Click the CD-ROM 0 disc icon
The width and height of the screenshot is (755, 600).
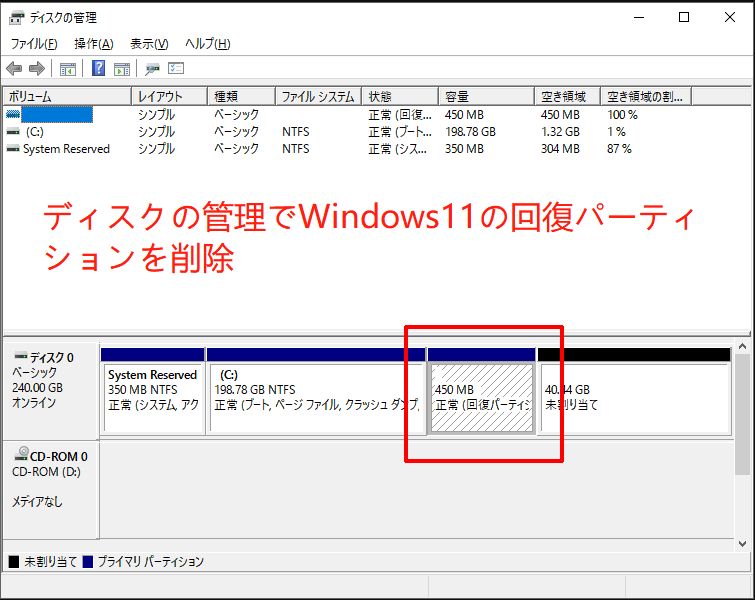(x=21, y=454)
